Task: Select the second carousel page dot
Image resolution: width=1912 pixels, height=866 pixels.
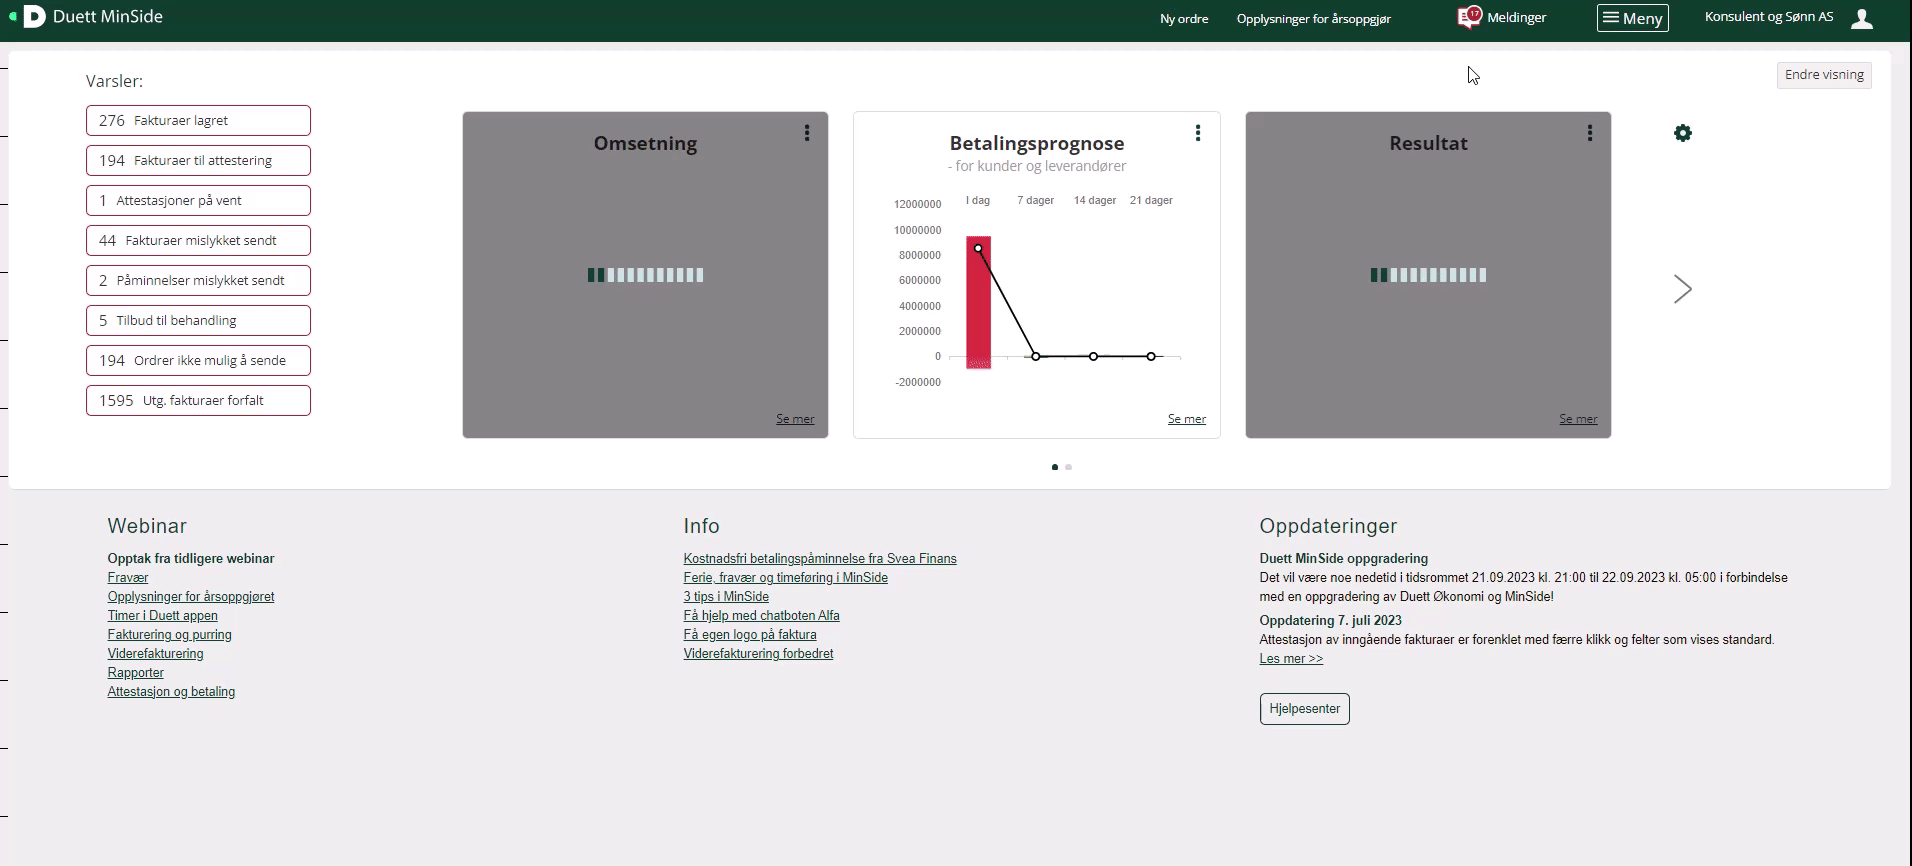Action: (1069, 467)
